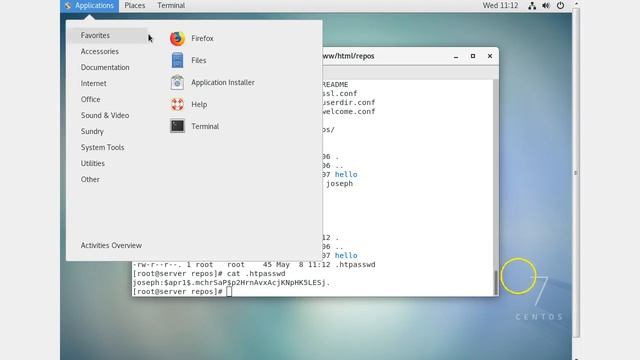
Task: Click 'README' text in terminal
Action: tap(335, 84)
